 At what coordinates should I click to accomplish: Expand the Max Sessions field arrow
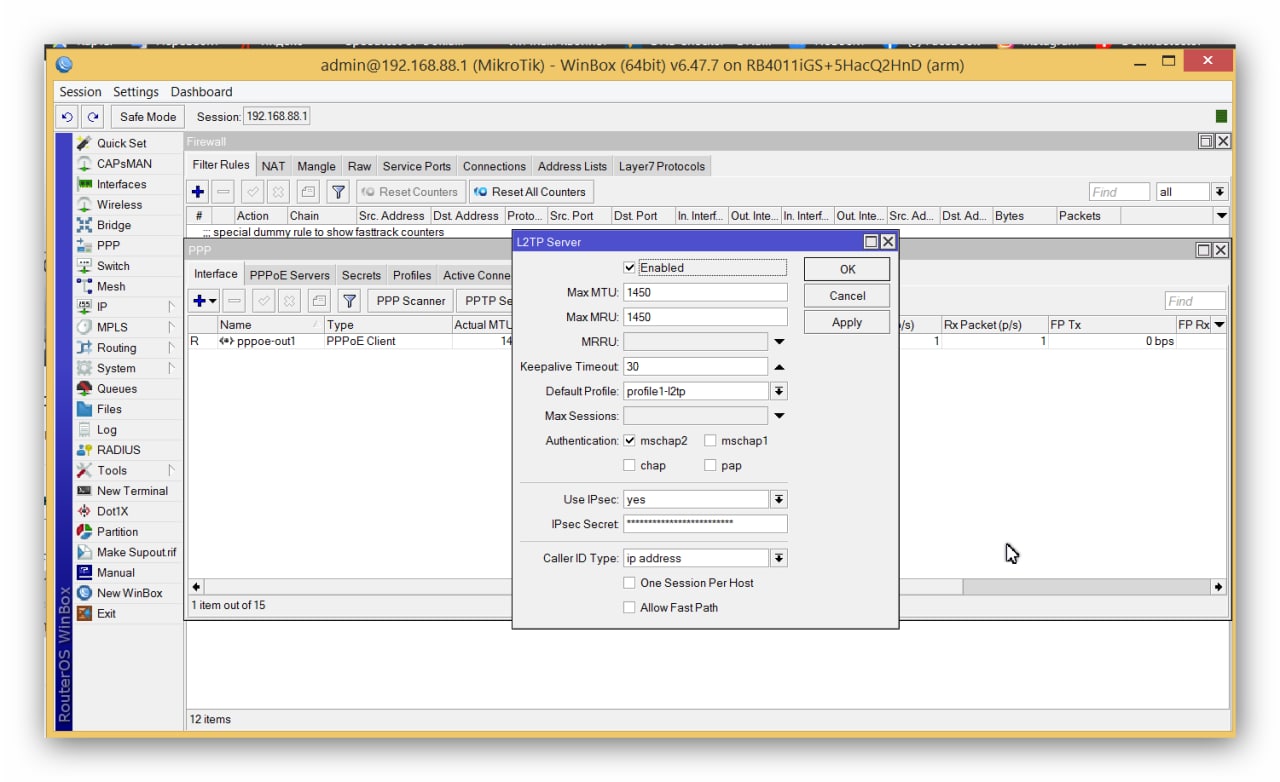(779, 416)
